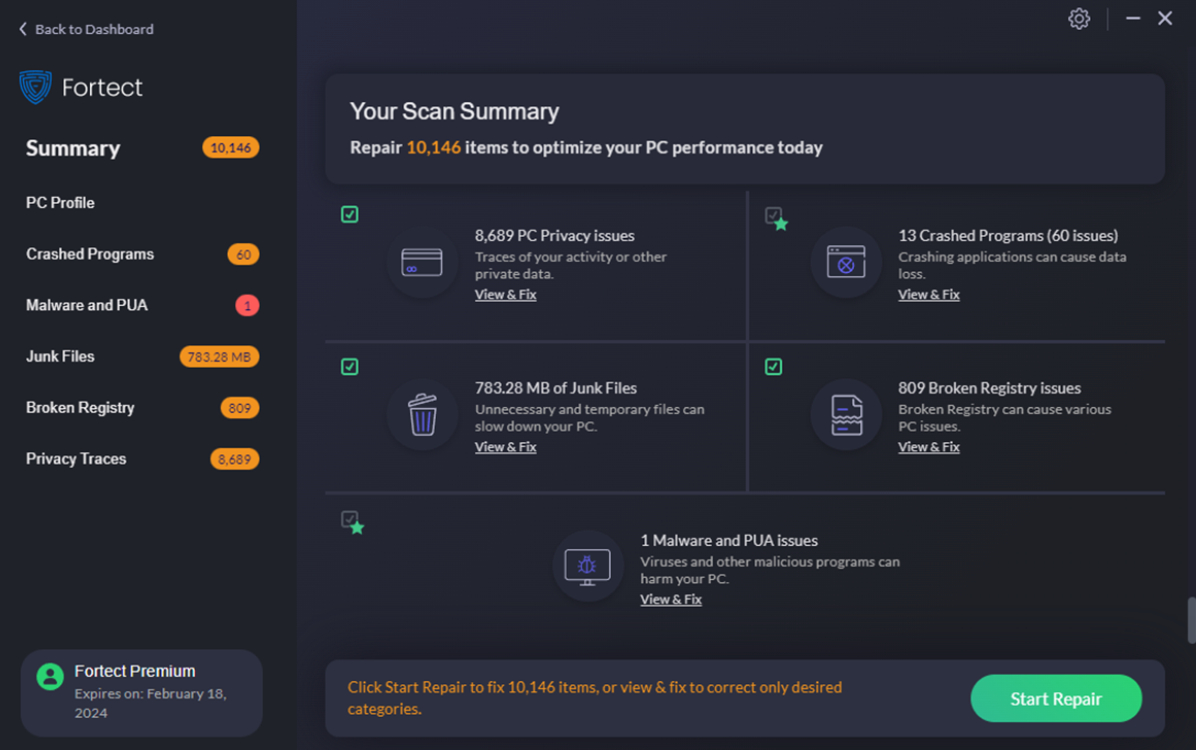Screen dimensions: 1196x750
Task: Click the Fortect shield logo
Action: click(38, 87)
